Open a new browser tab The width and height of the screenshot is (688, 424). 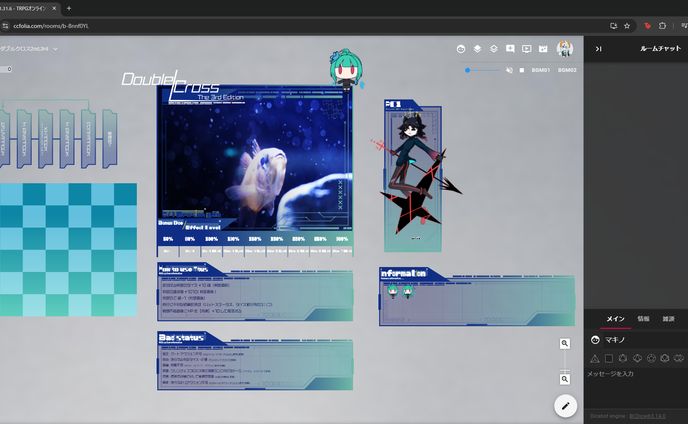coord(69,8)
